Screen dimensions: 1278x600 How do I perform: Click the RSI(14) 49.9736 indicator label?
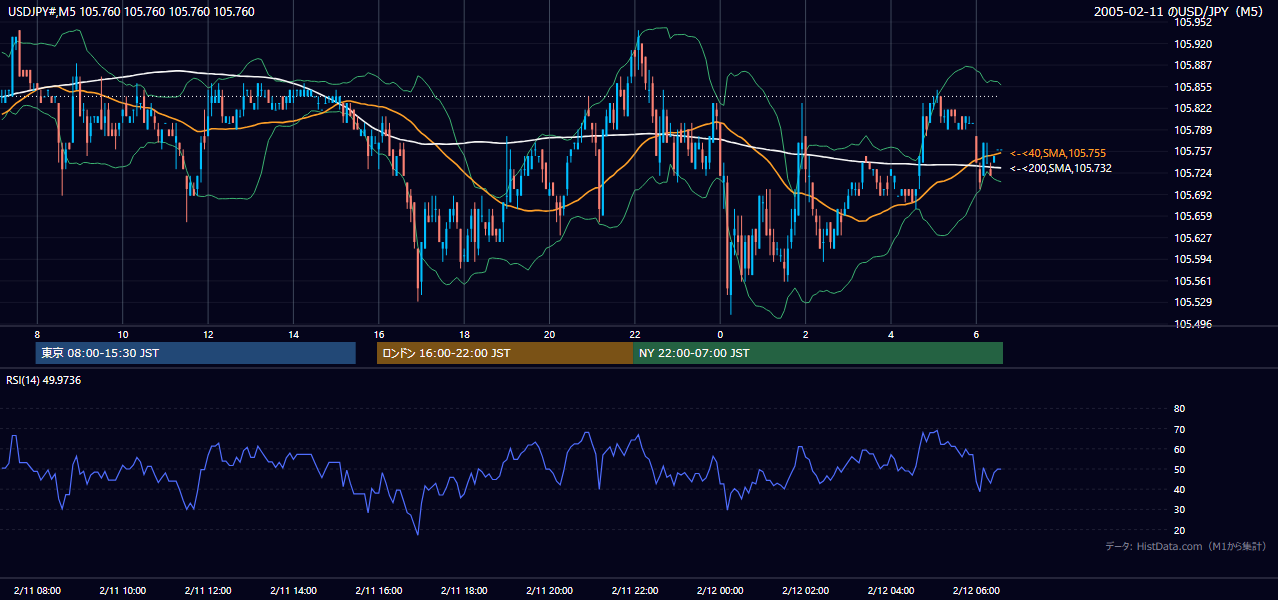click(x=44, y=380)
